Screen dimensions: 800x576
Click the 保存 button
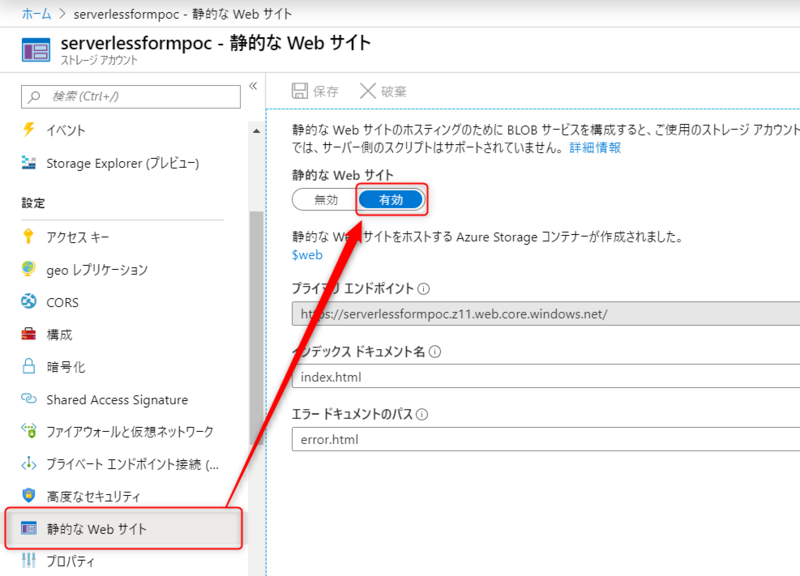(315, 91)
